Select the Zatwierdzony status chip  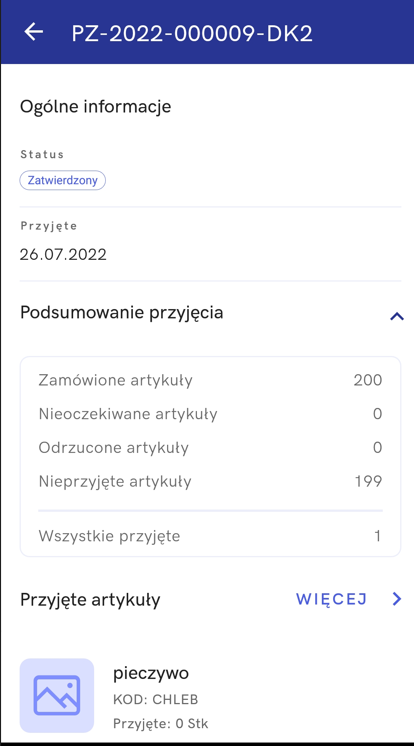pyautogui.click(x=62, y=180)
